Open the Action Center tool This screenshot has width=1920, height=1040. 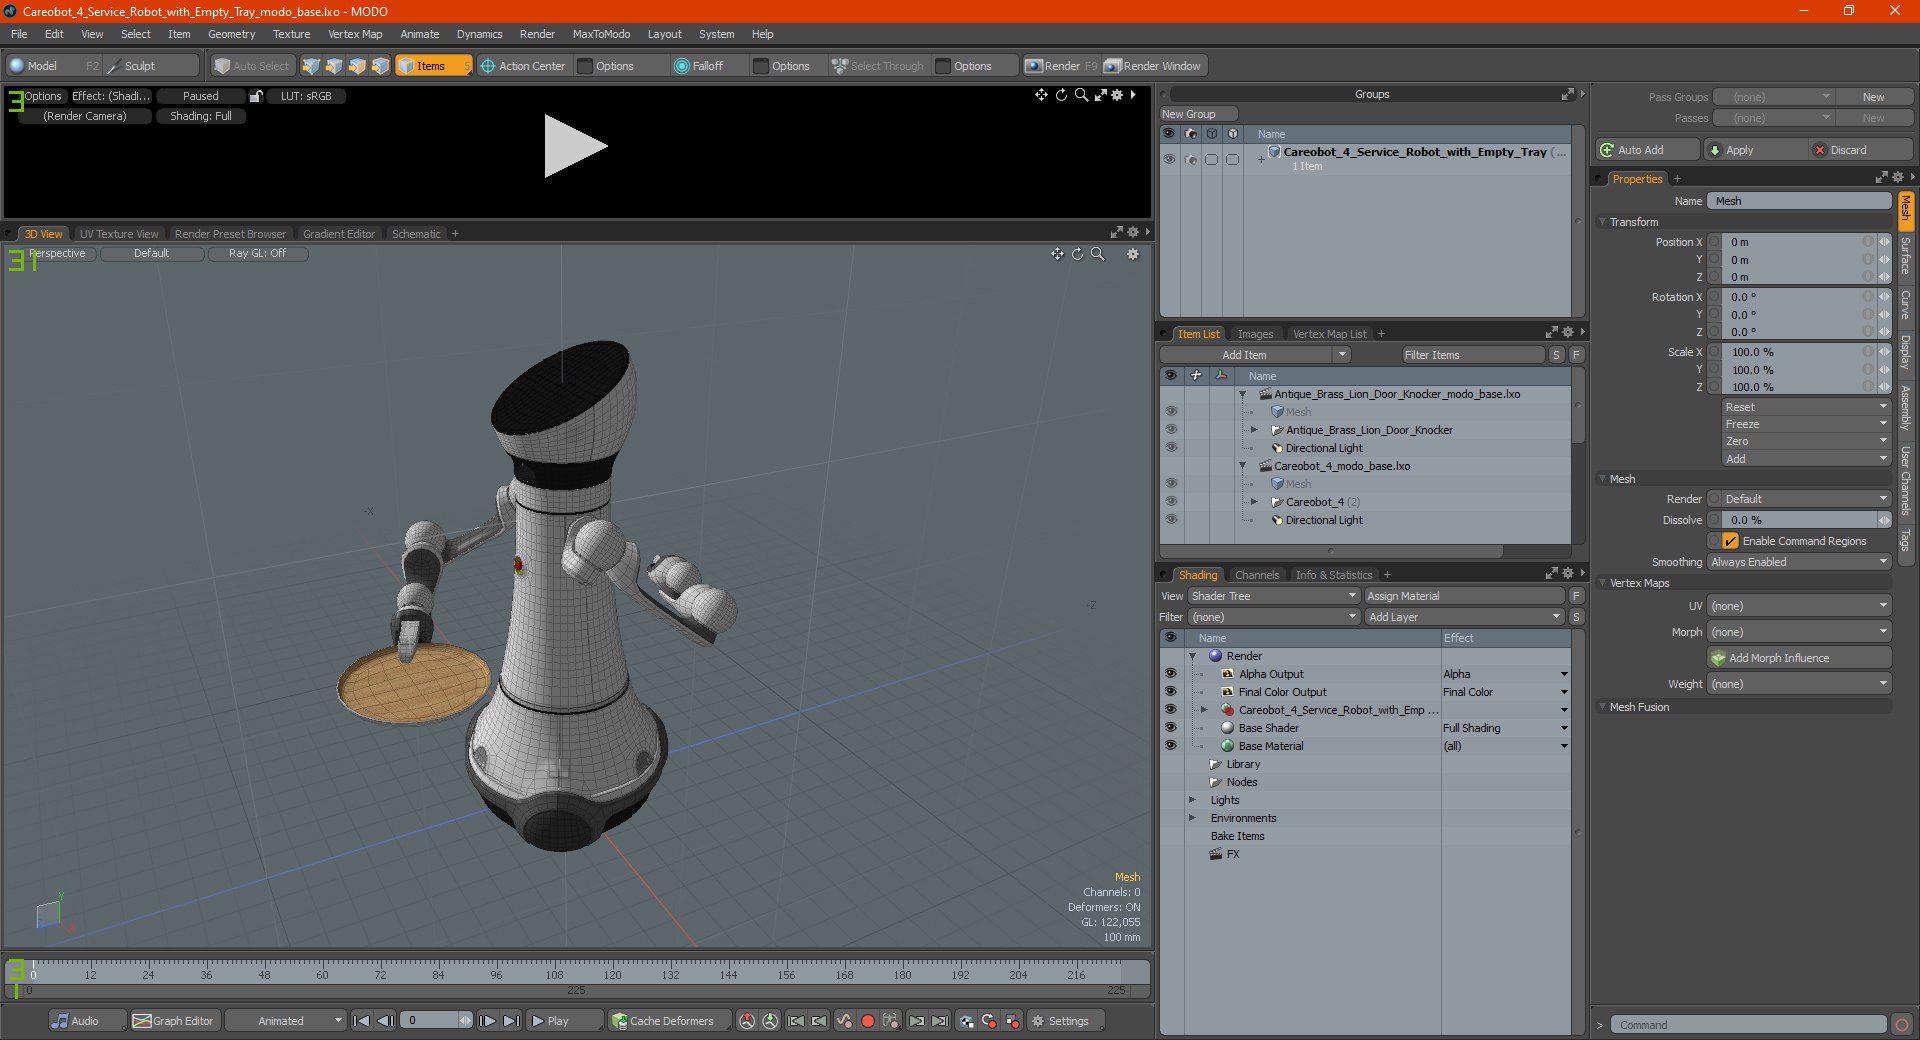pos(523,66)
